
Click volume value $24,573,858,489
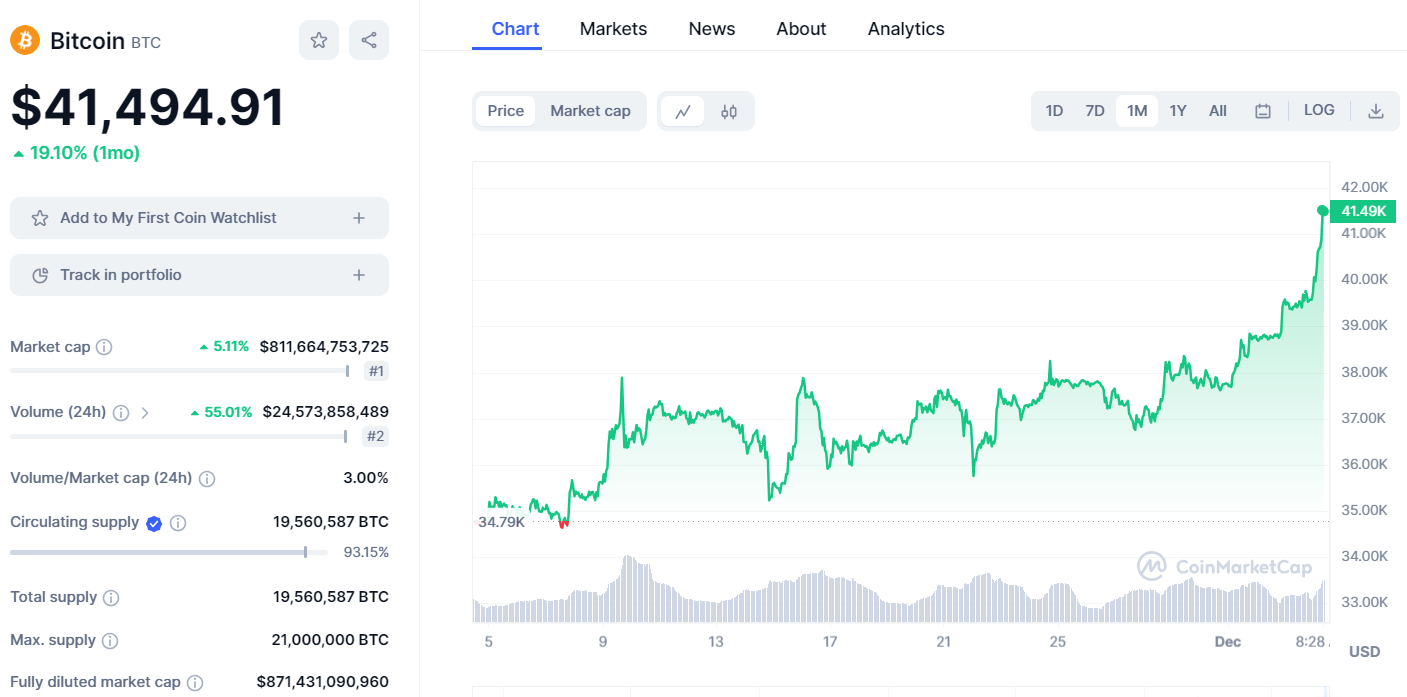(326, 412)
